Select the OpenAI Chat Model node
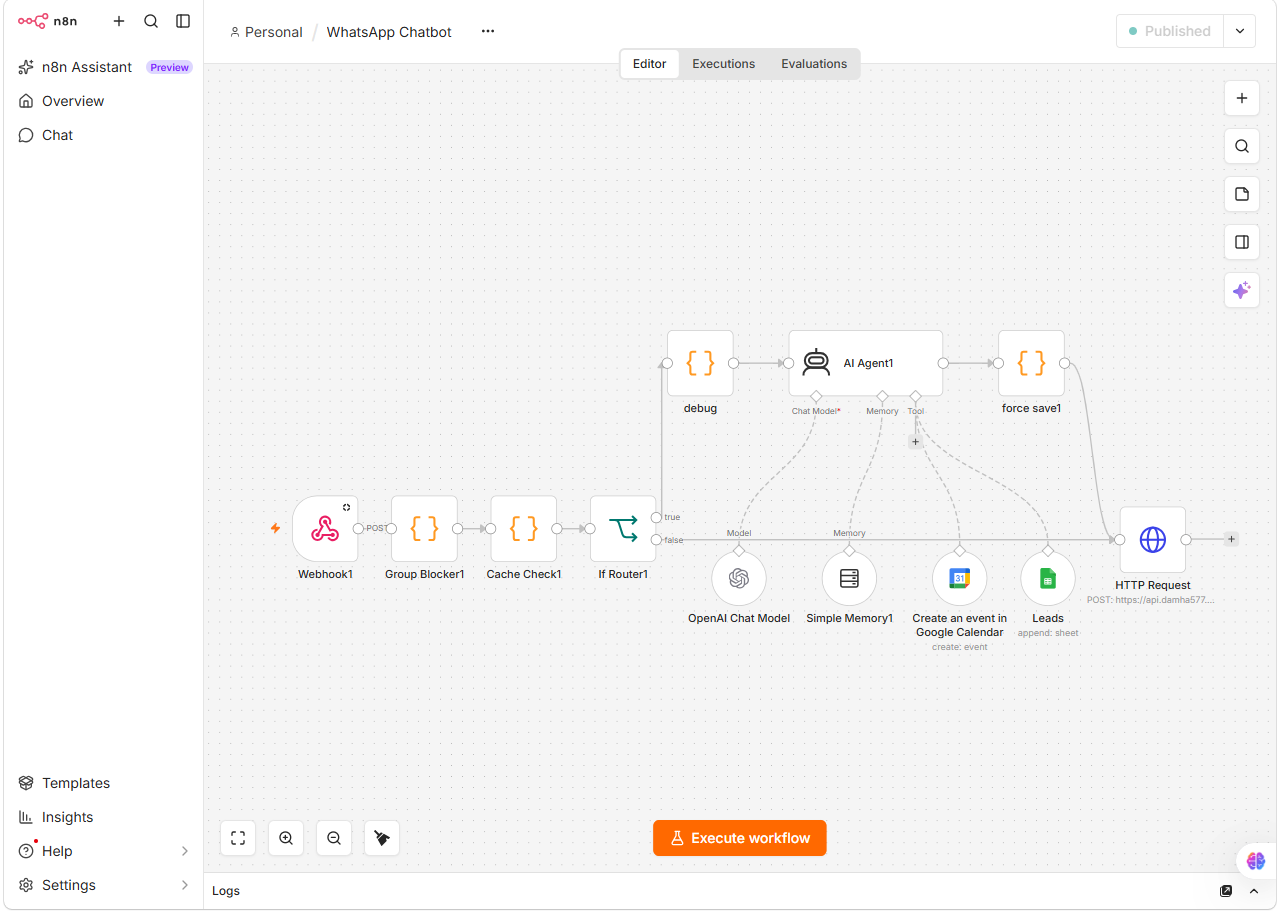This screenshot has width=1280, height=911. point(739,579)
